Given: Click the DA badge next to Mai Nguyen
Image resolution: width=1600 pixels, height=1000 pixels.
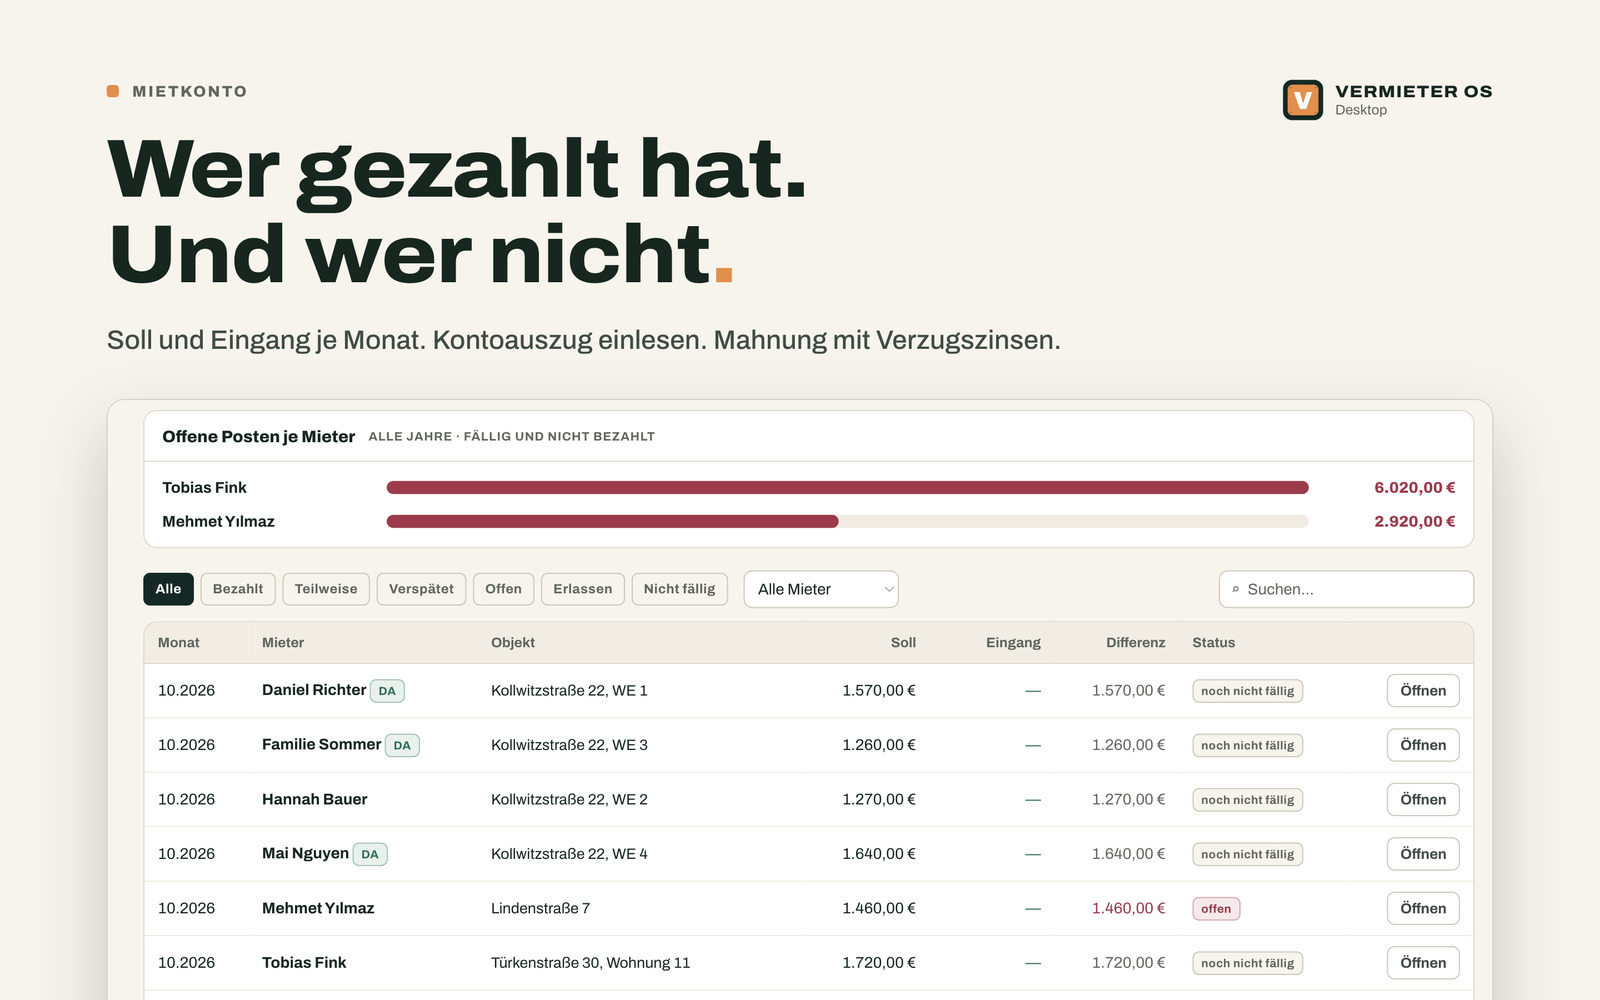Looking at the screenshot, I should [370, 854].
